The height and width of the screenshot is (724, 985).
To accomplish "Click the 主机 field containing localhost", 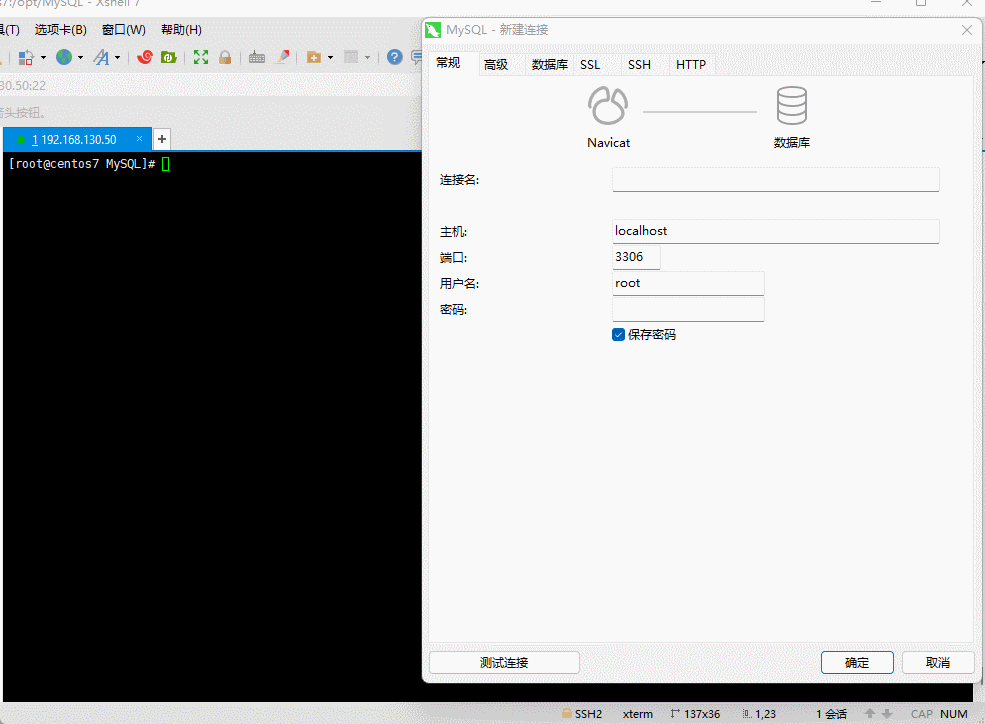I will click(776, 231).
